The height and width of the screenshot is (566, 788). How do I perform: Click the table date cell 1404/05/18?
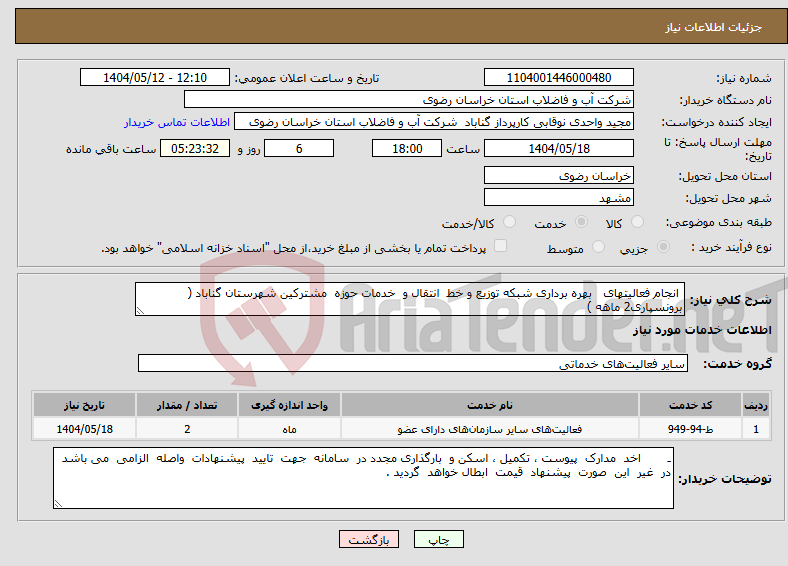coord(84,429)
